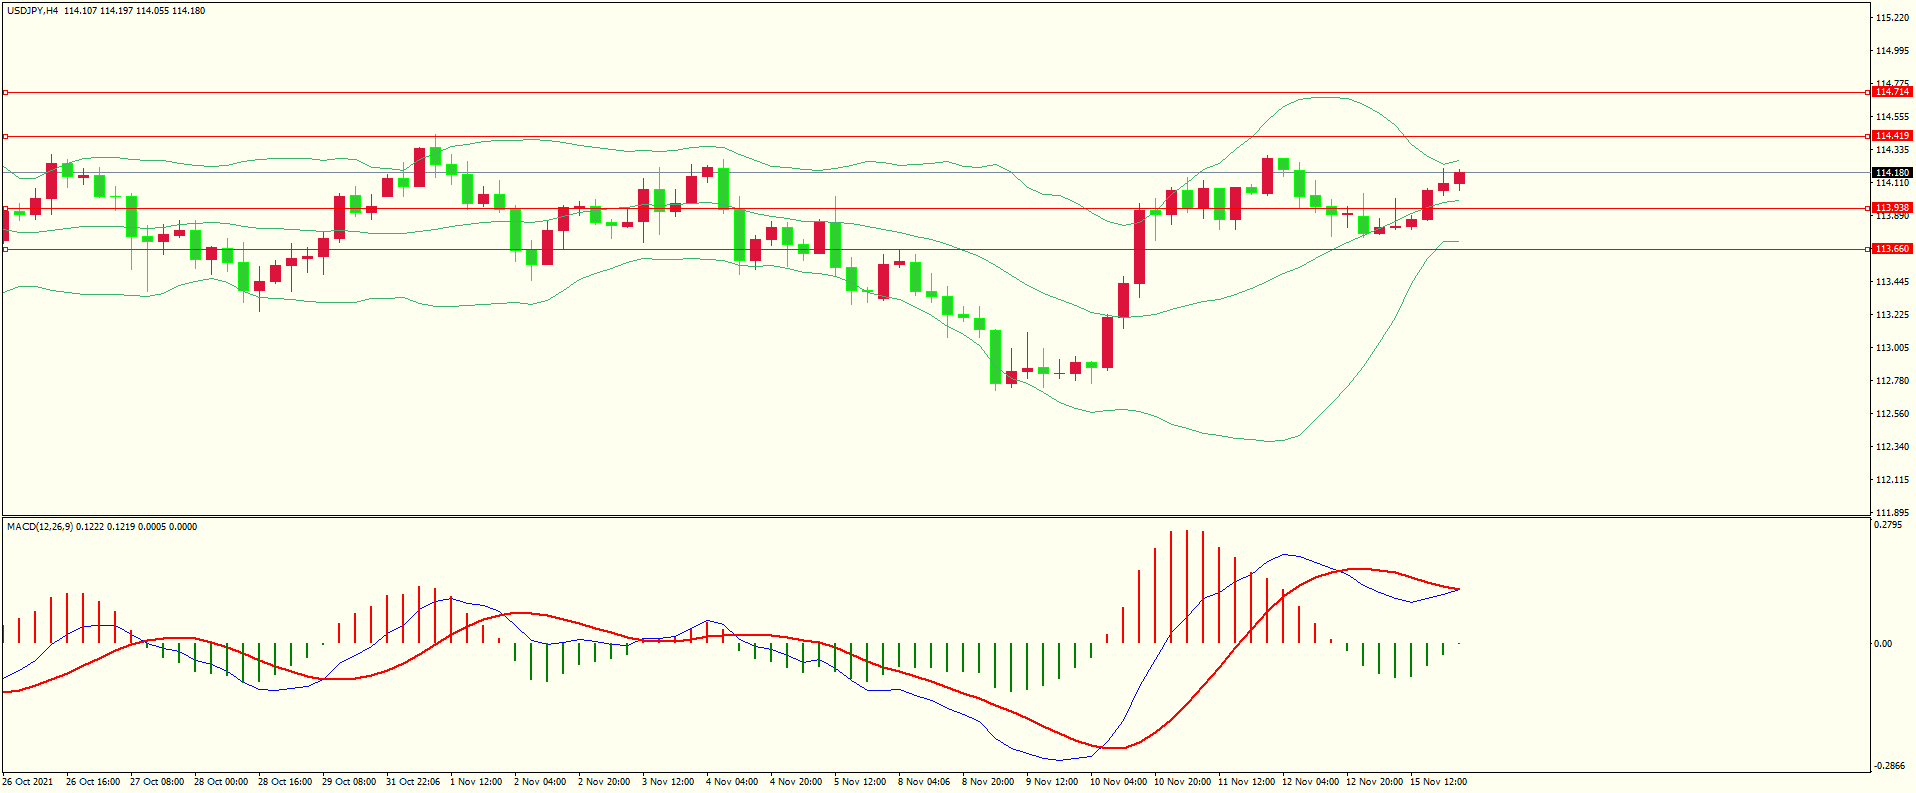
Task: Select the left handle of 114.419 line
Action: point(5,136)
